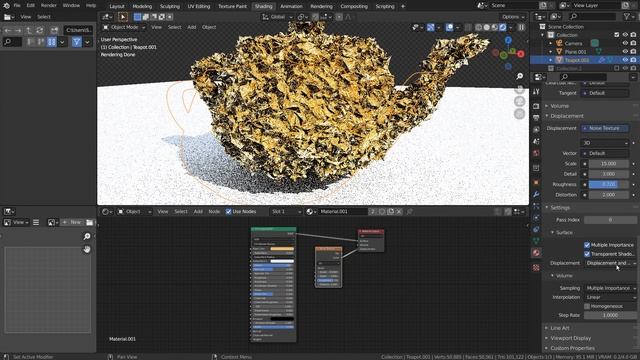Screen dimensions: 640x360
Task: Toggle Transparent Shadows checkbox
Action: coord(587,254)
